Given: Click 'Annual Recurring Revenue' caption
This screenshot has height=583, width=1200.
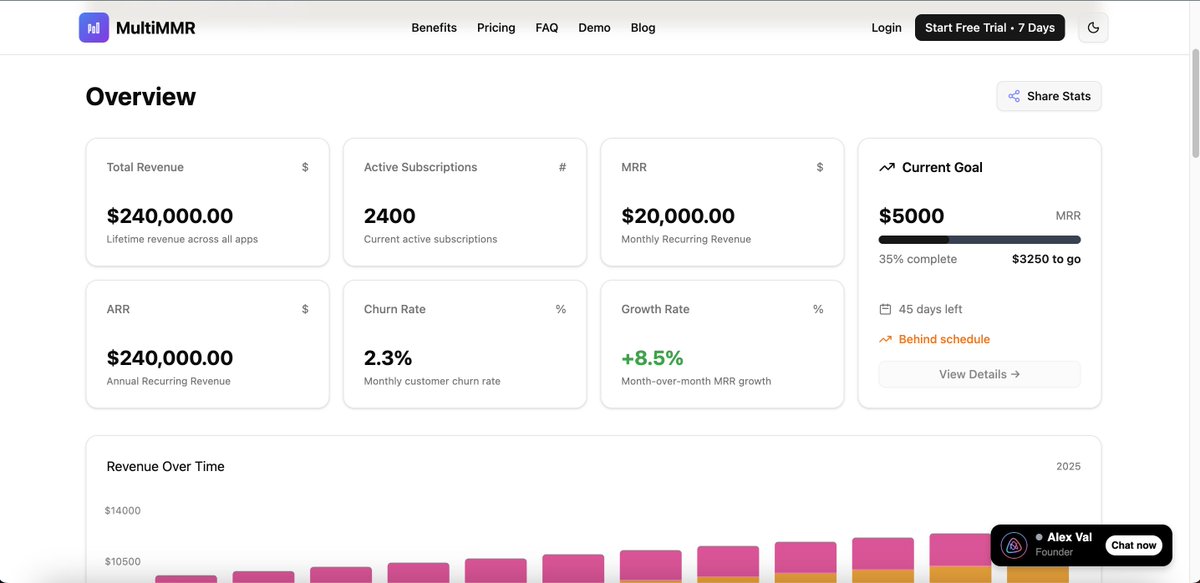Looking at the screenshot, I should click(x=168, y=381).
